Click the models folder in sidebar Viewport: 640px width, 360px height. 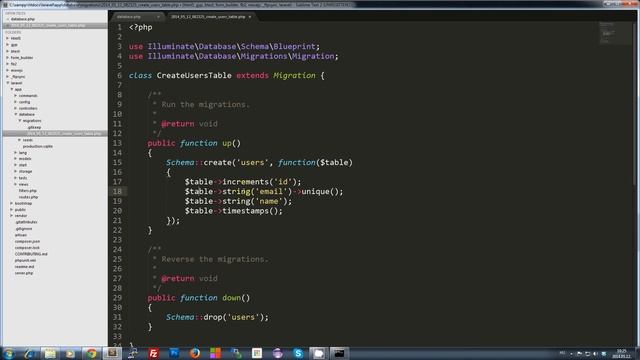pyautogui.click(x=25, y=159)
